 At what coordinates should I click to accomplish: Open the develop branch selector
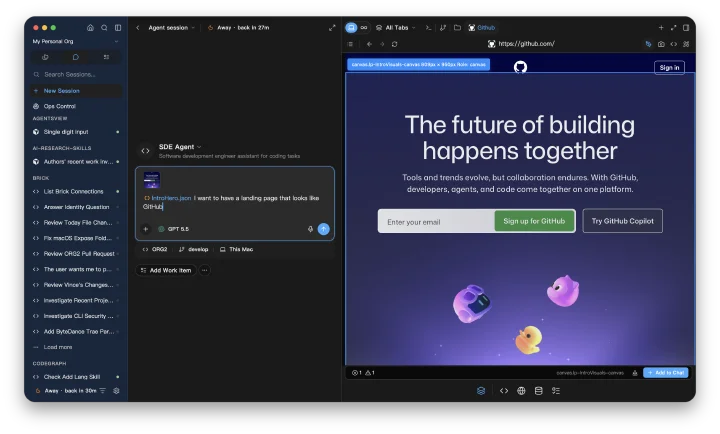click(193, 249)
